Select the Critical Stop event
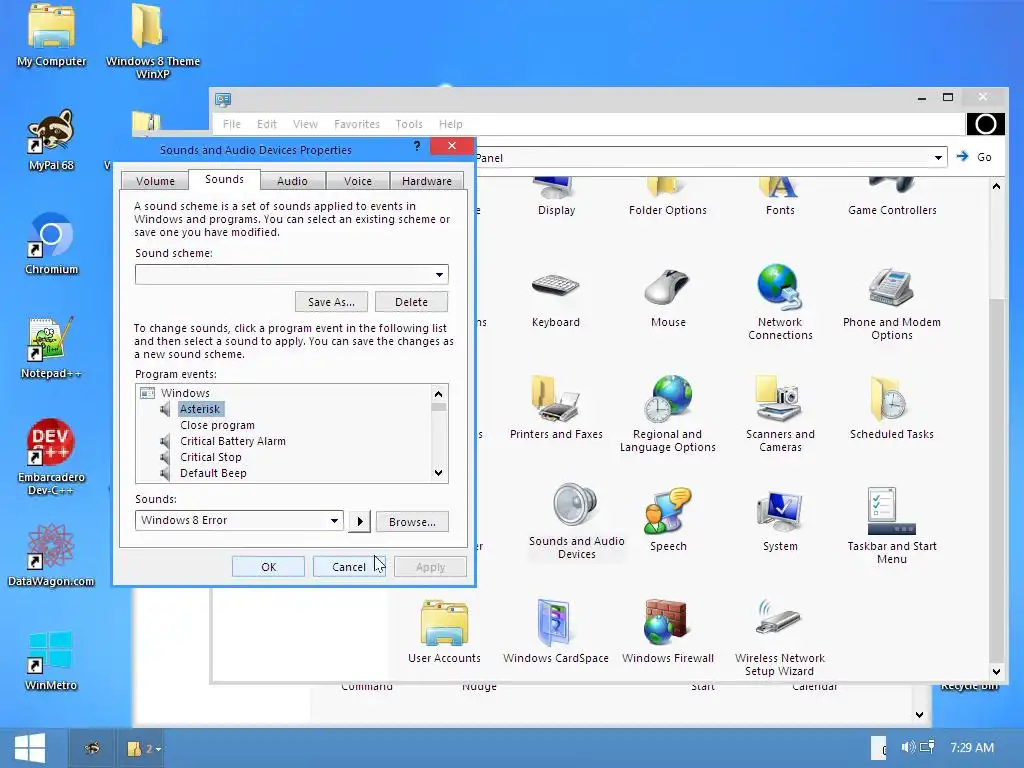 [210, 457]
